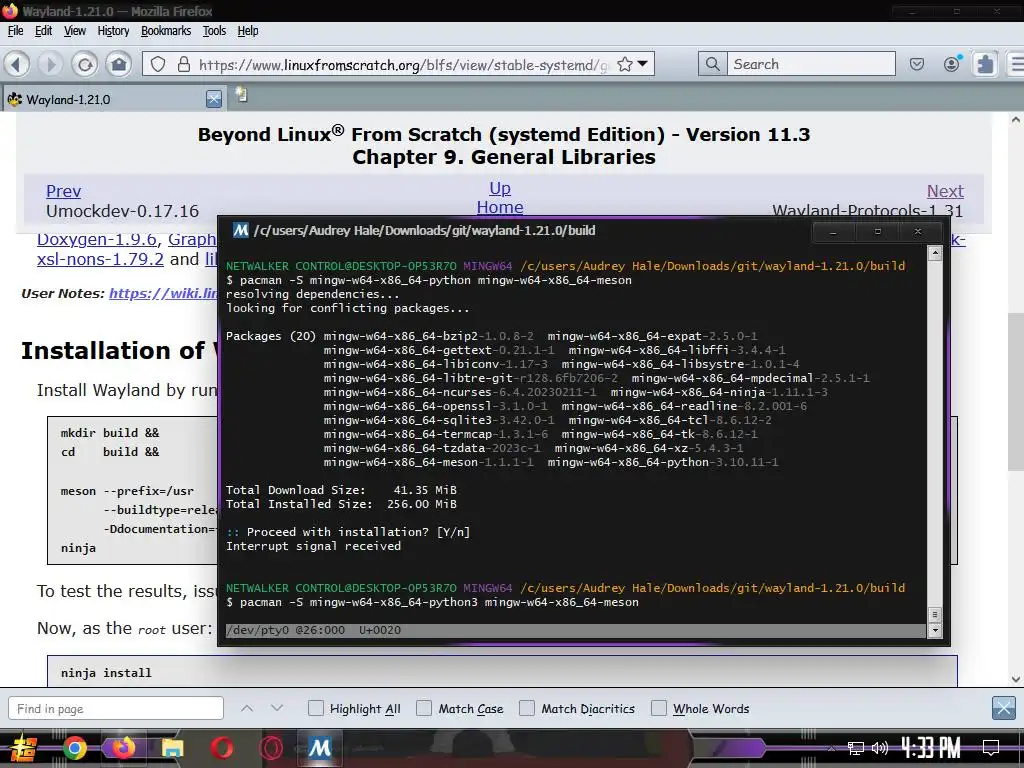Viewport: 1024px width, 768px height.
Task: Open the notification center icon
Action: (991, 748)
